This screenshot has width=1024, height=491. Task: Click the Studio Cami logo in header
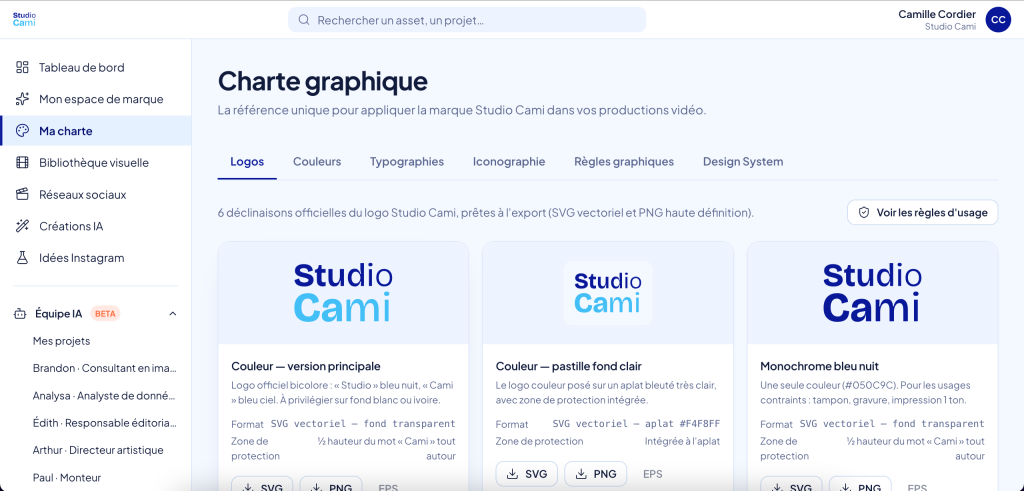[24, 19]
